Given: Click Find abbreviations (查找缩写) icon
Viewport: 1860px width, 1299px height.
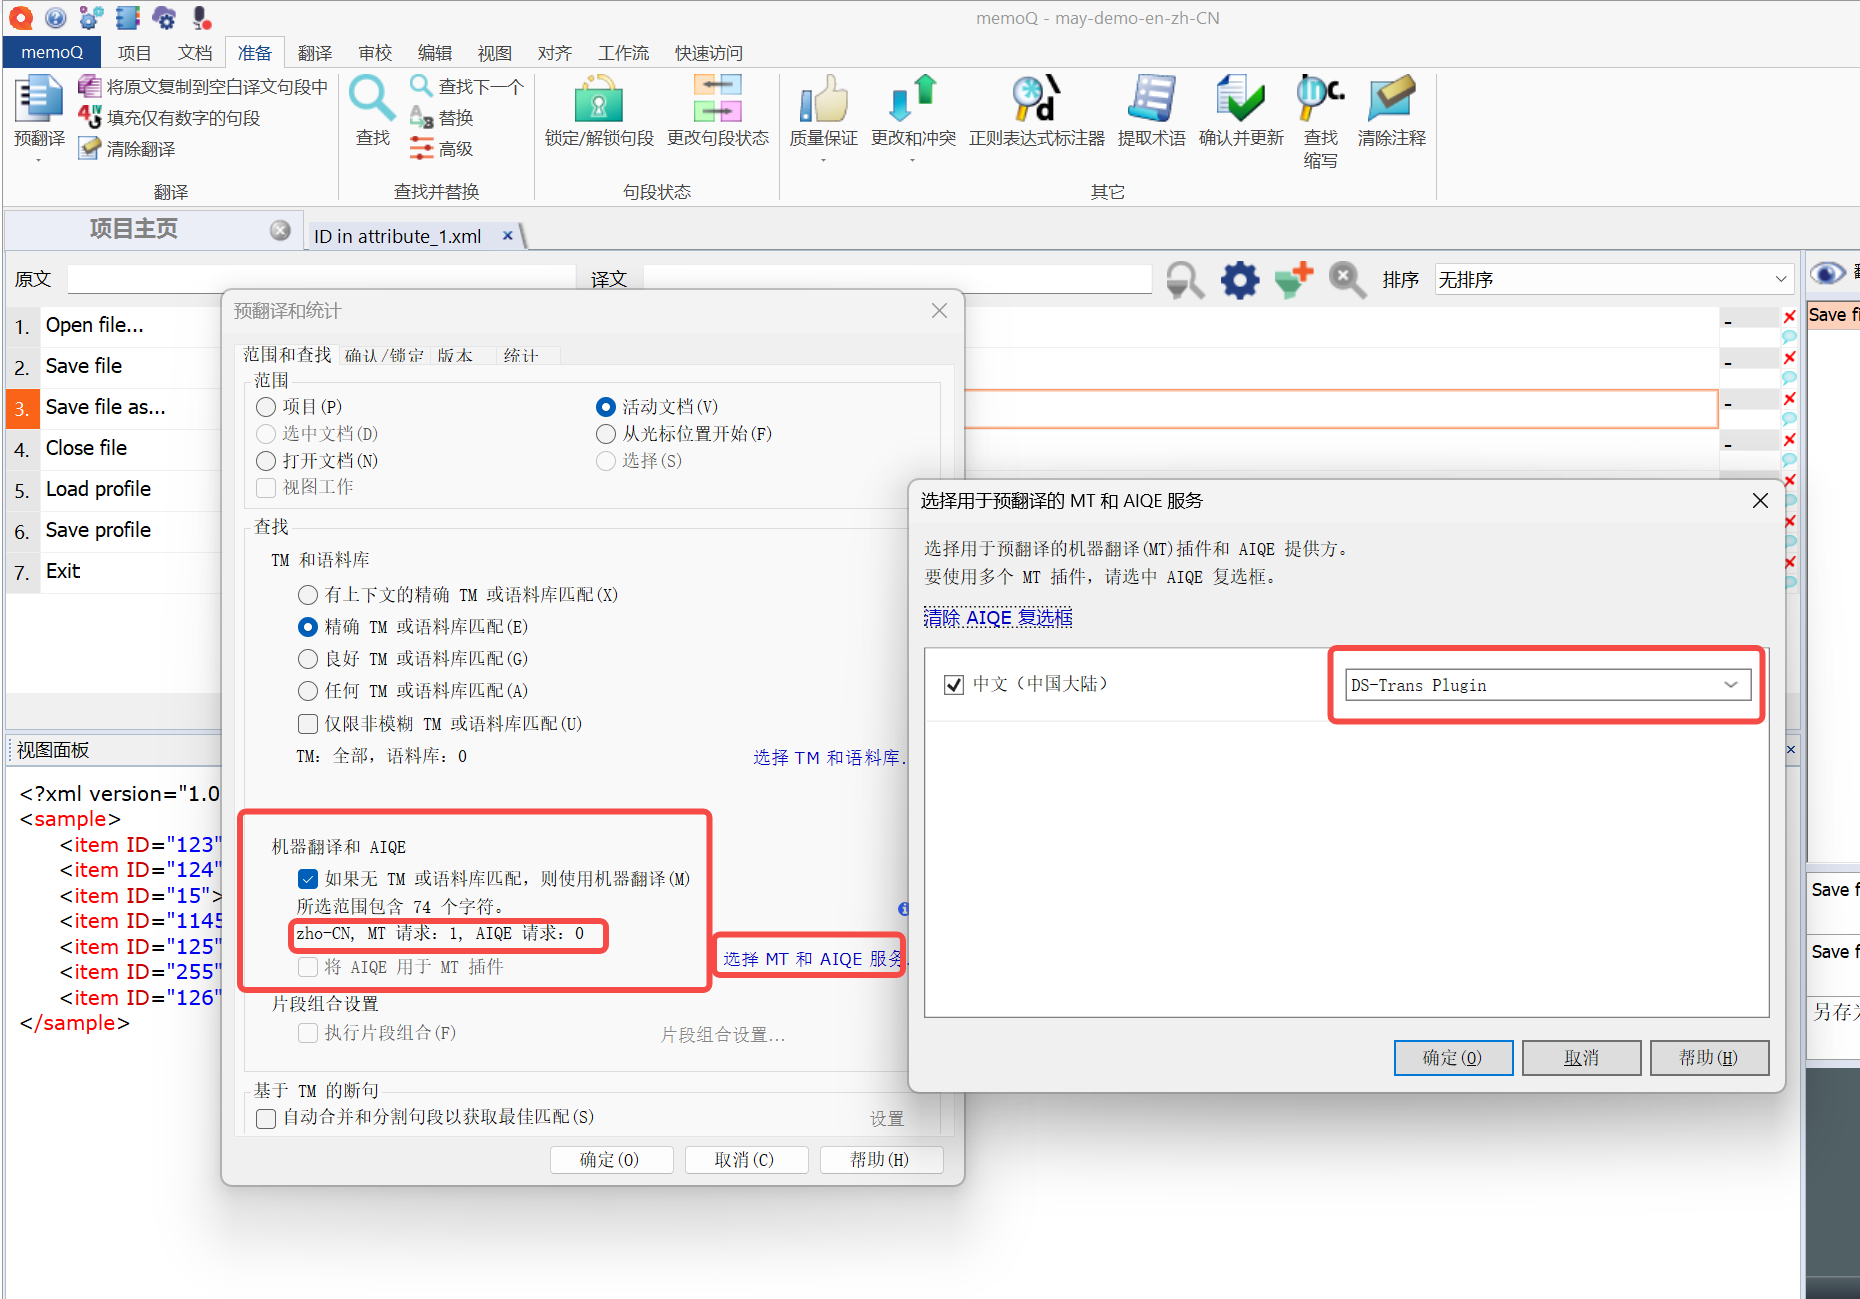Looking at the screenshot, I should 1320,98.
